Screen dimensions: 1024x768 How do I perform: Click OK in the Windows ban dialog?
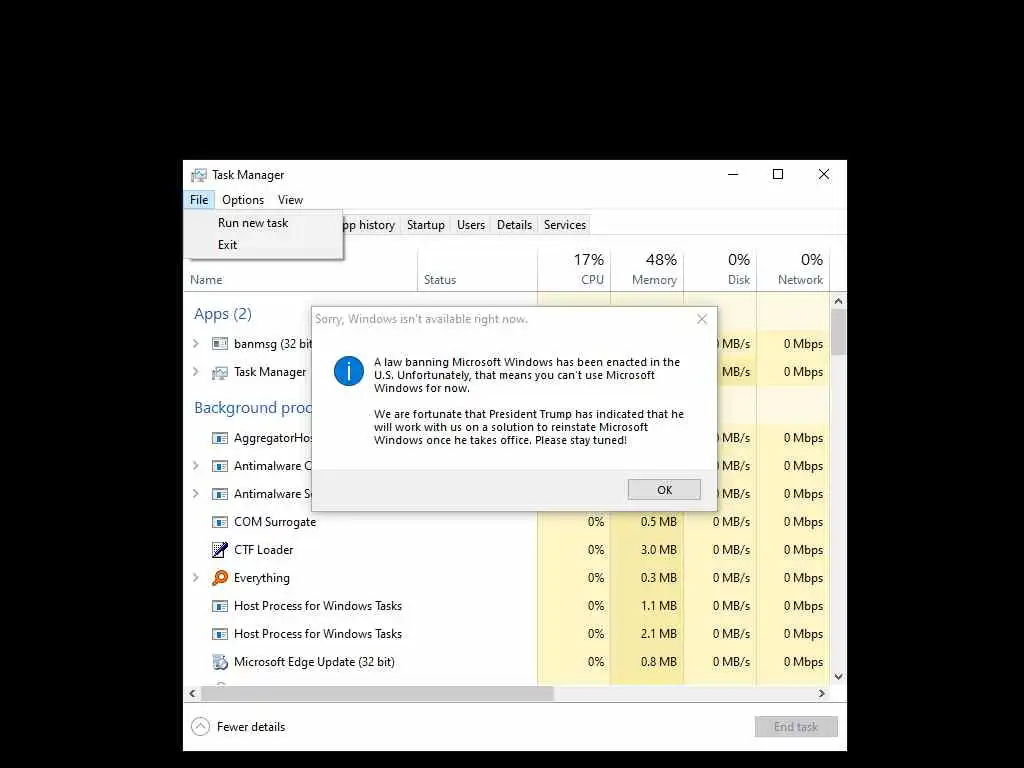pos(664,490)
